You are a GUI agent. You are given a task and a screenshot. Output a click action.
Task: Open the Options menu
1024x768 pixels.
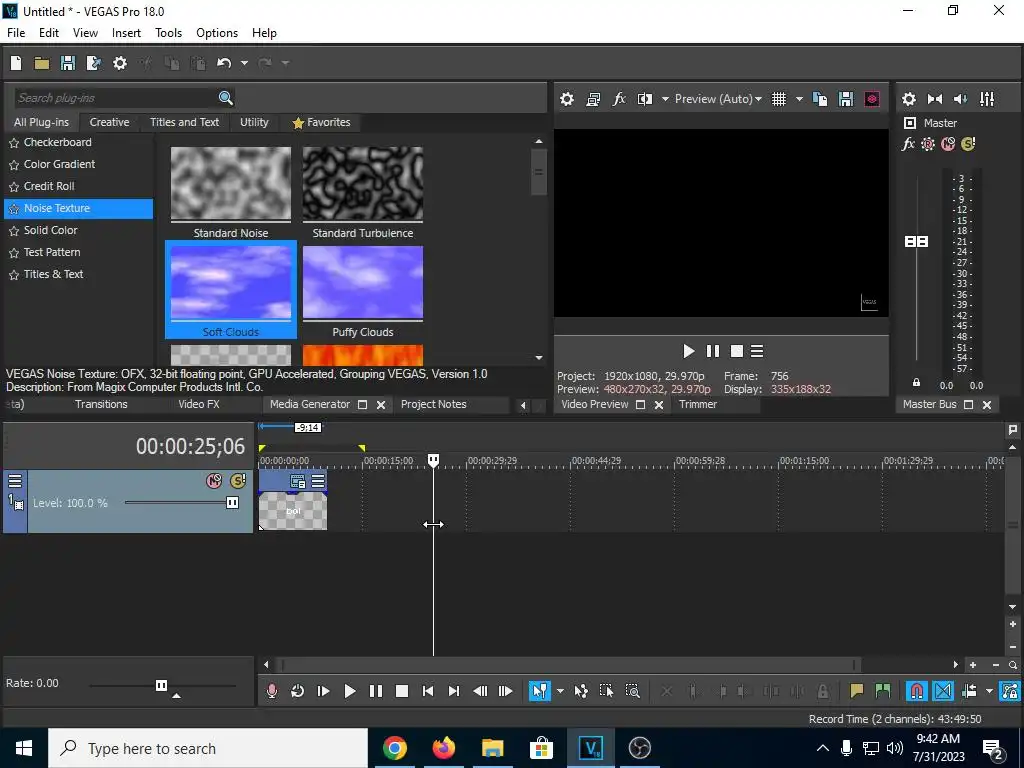coord(217,33)
